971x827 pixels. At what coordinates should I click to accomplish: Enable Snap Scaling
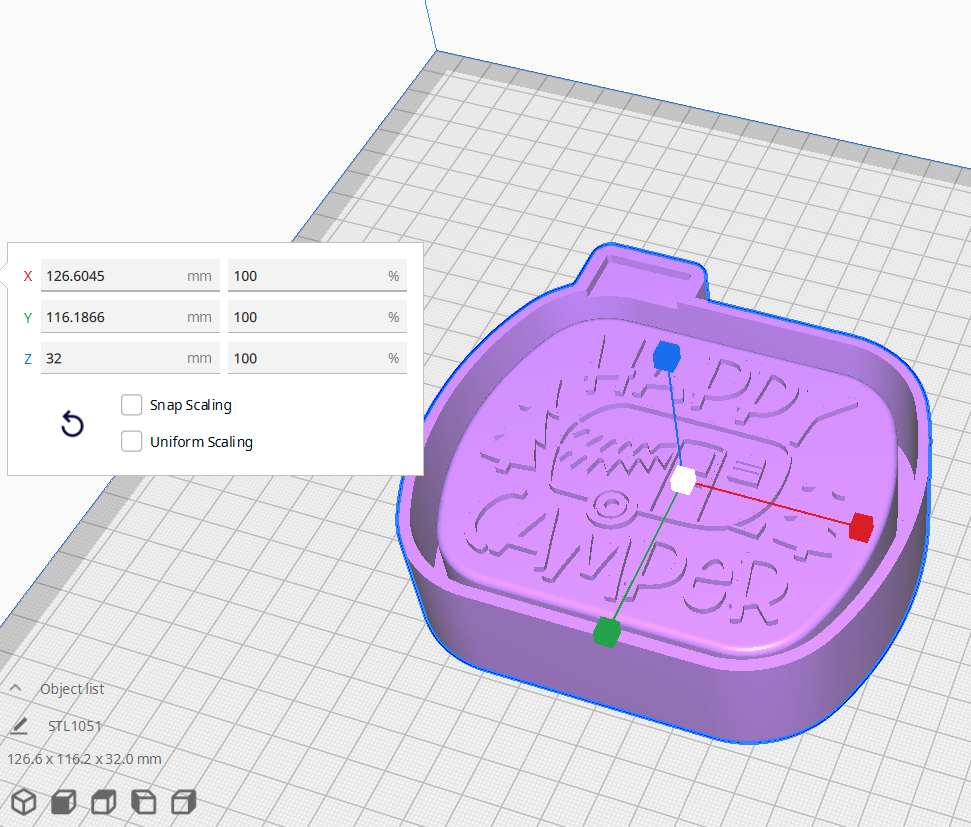(131, 405)
